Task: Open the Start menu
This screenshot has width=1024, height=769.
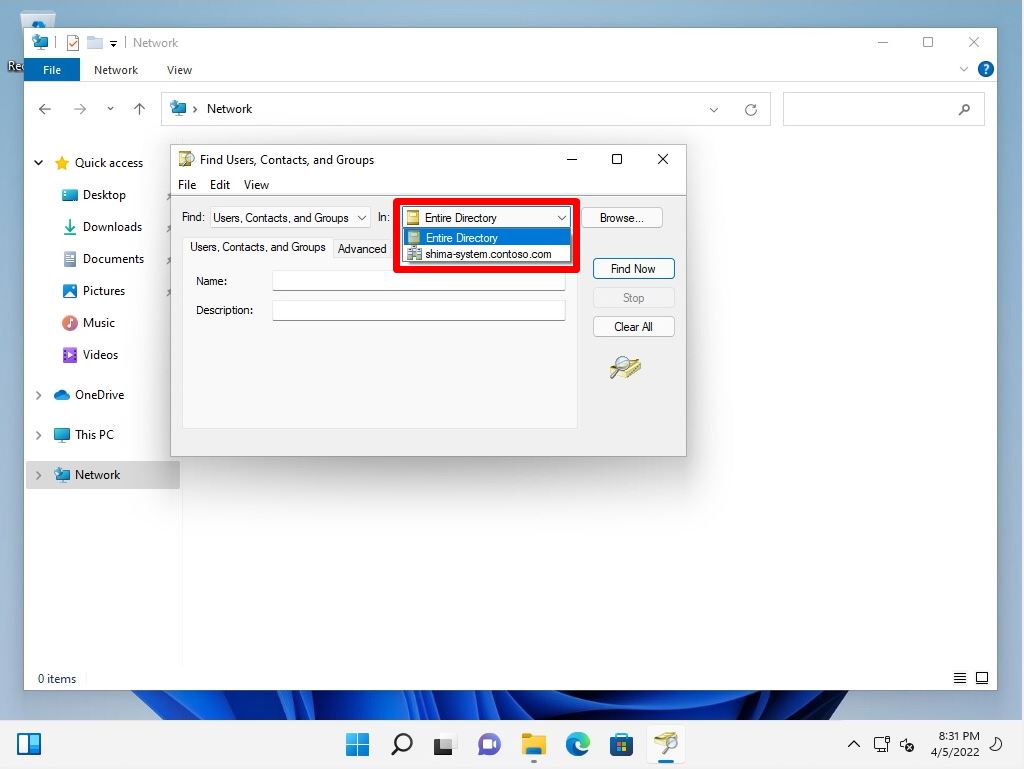Action: [x=357, y=744]
